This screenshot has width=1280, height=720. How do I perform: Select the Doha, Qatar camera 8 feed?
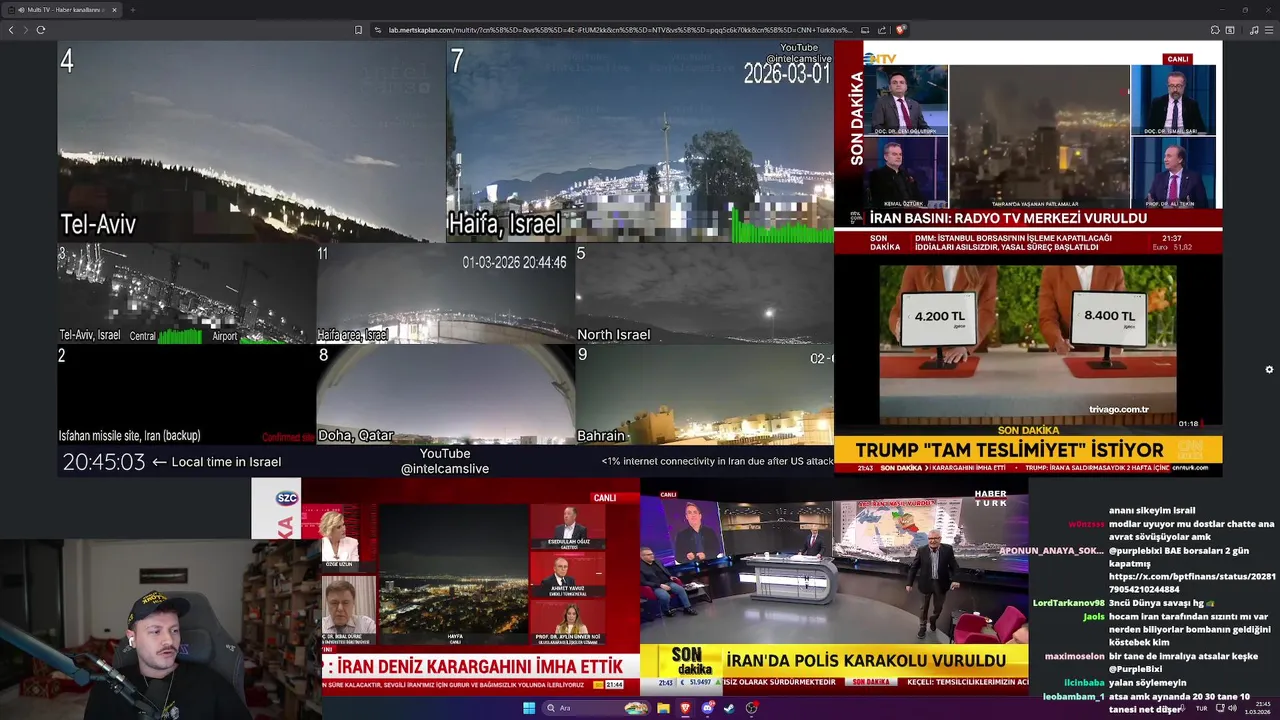coord(445,395)
